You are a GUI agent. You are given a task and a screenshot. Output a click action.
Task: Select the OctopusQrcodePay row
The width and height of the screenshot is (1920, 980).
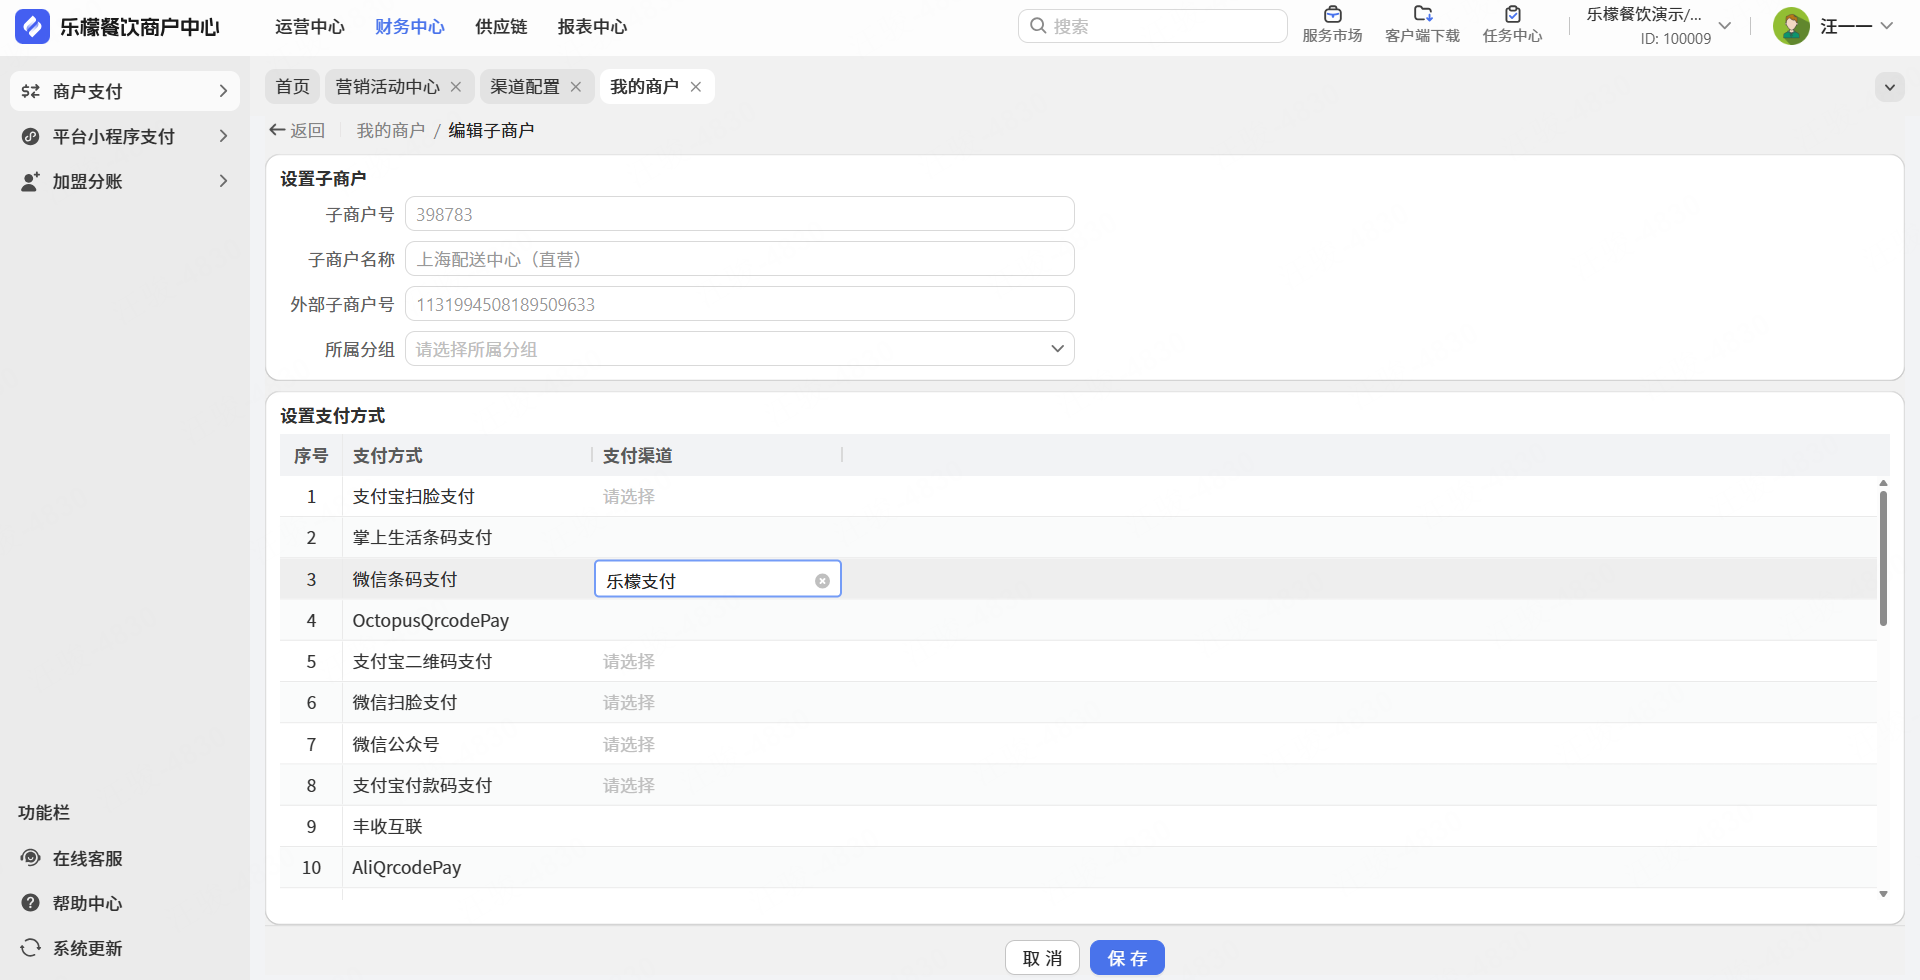[1078, 620]
